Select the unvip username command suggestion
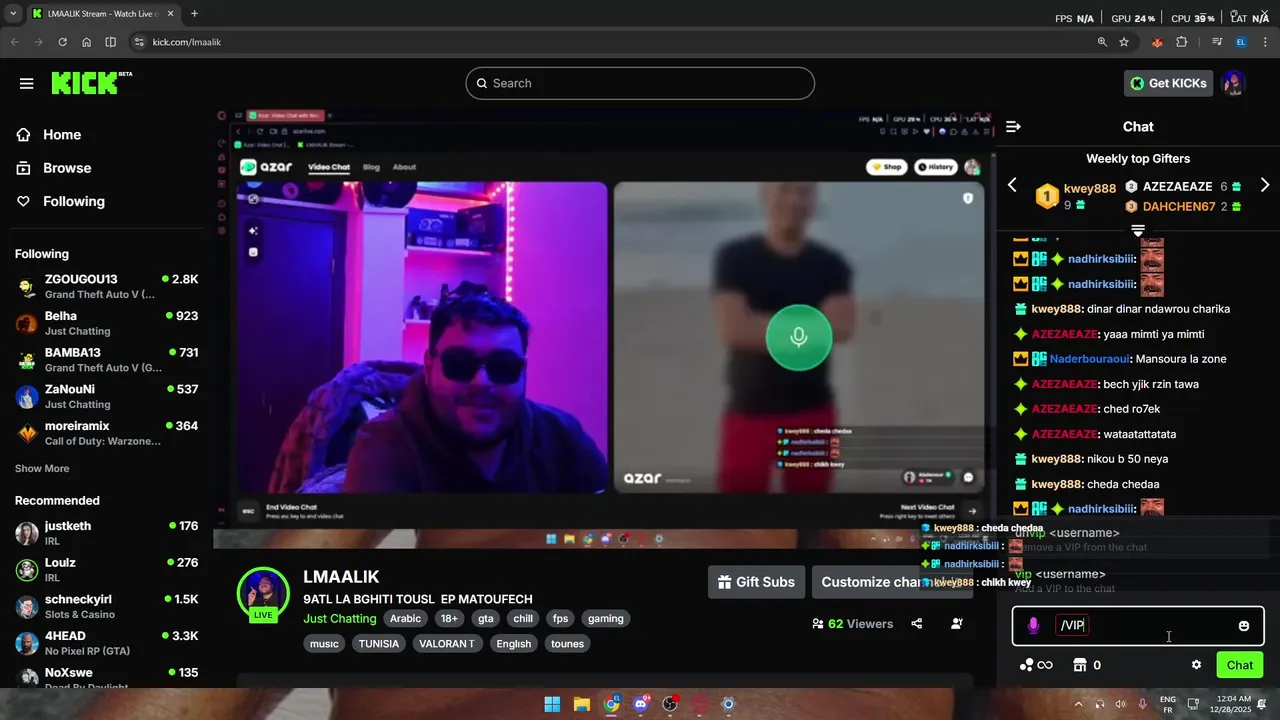1280x720 pixels. pyautogui.click(x=1138, y=539)
